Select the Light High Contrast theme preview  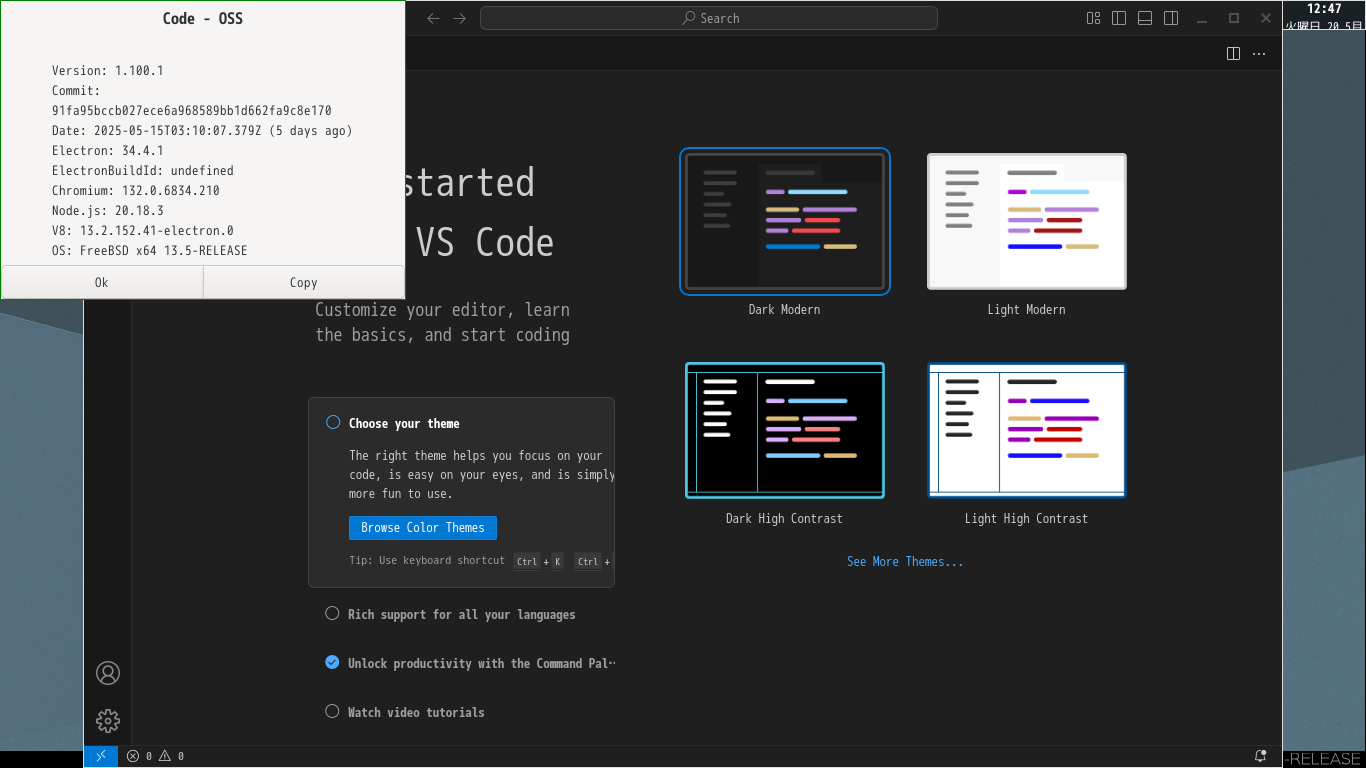pyautogui.click(x=1027, y=430)
